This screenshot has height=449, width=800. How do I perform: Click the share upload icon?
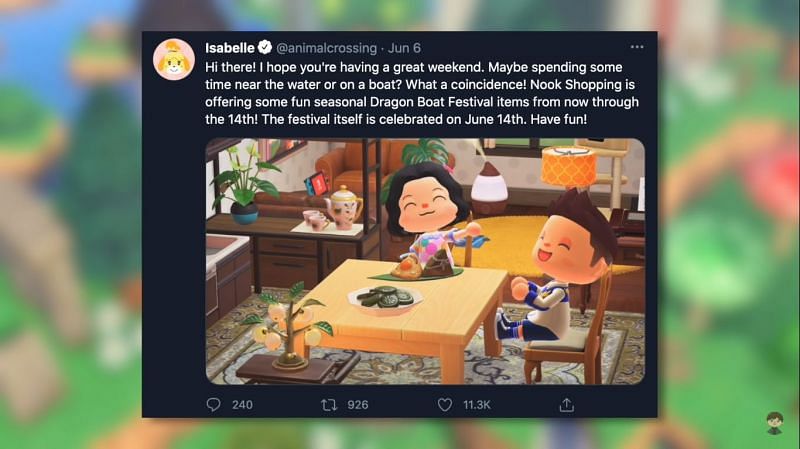point(566,405)
